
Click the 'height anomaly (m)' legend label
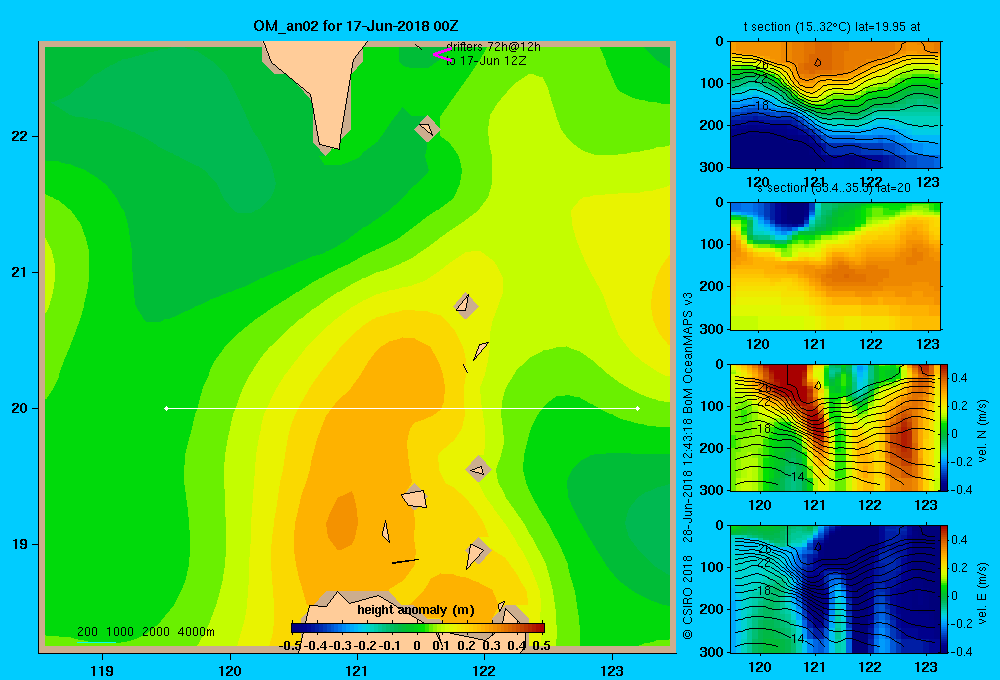pos(416,610)
